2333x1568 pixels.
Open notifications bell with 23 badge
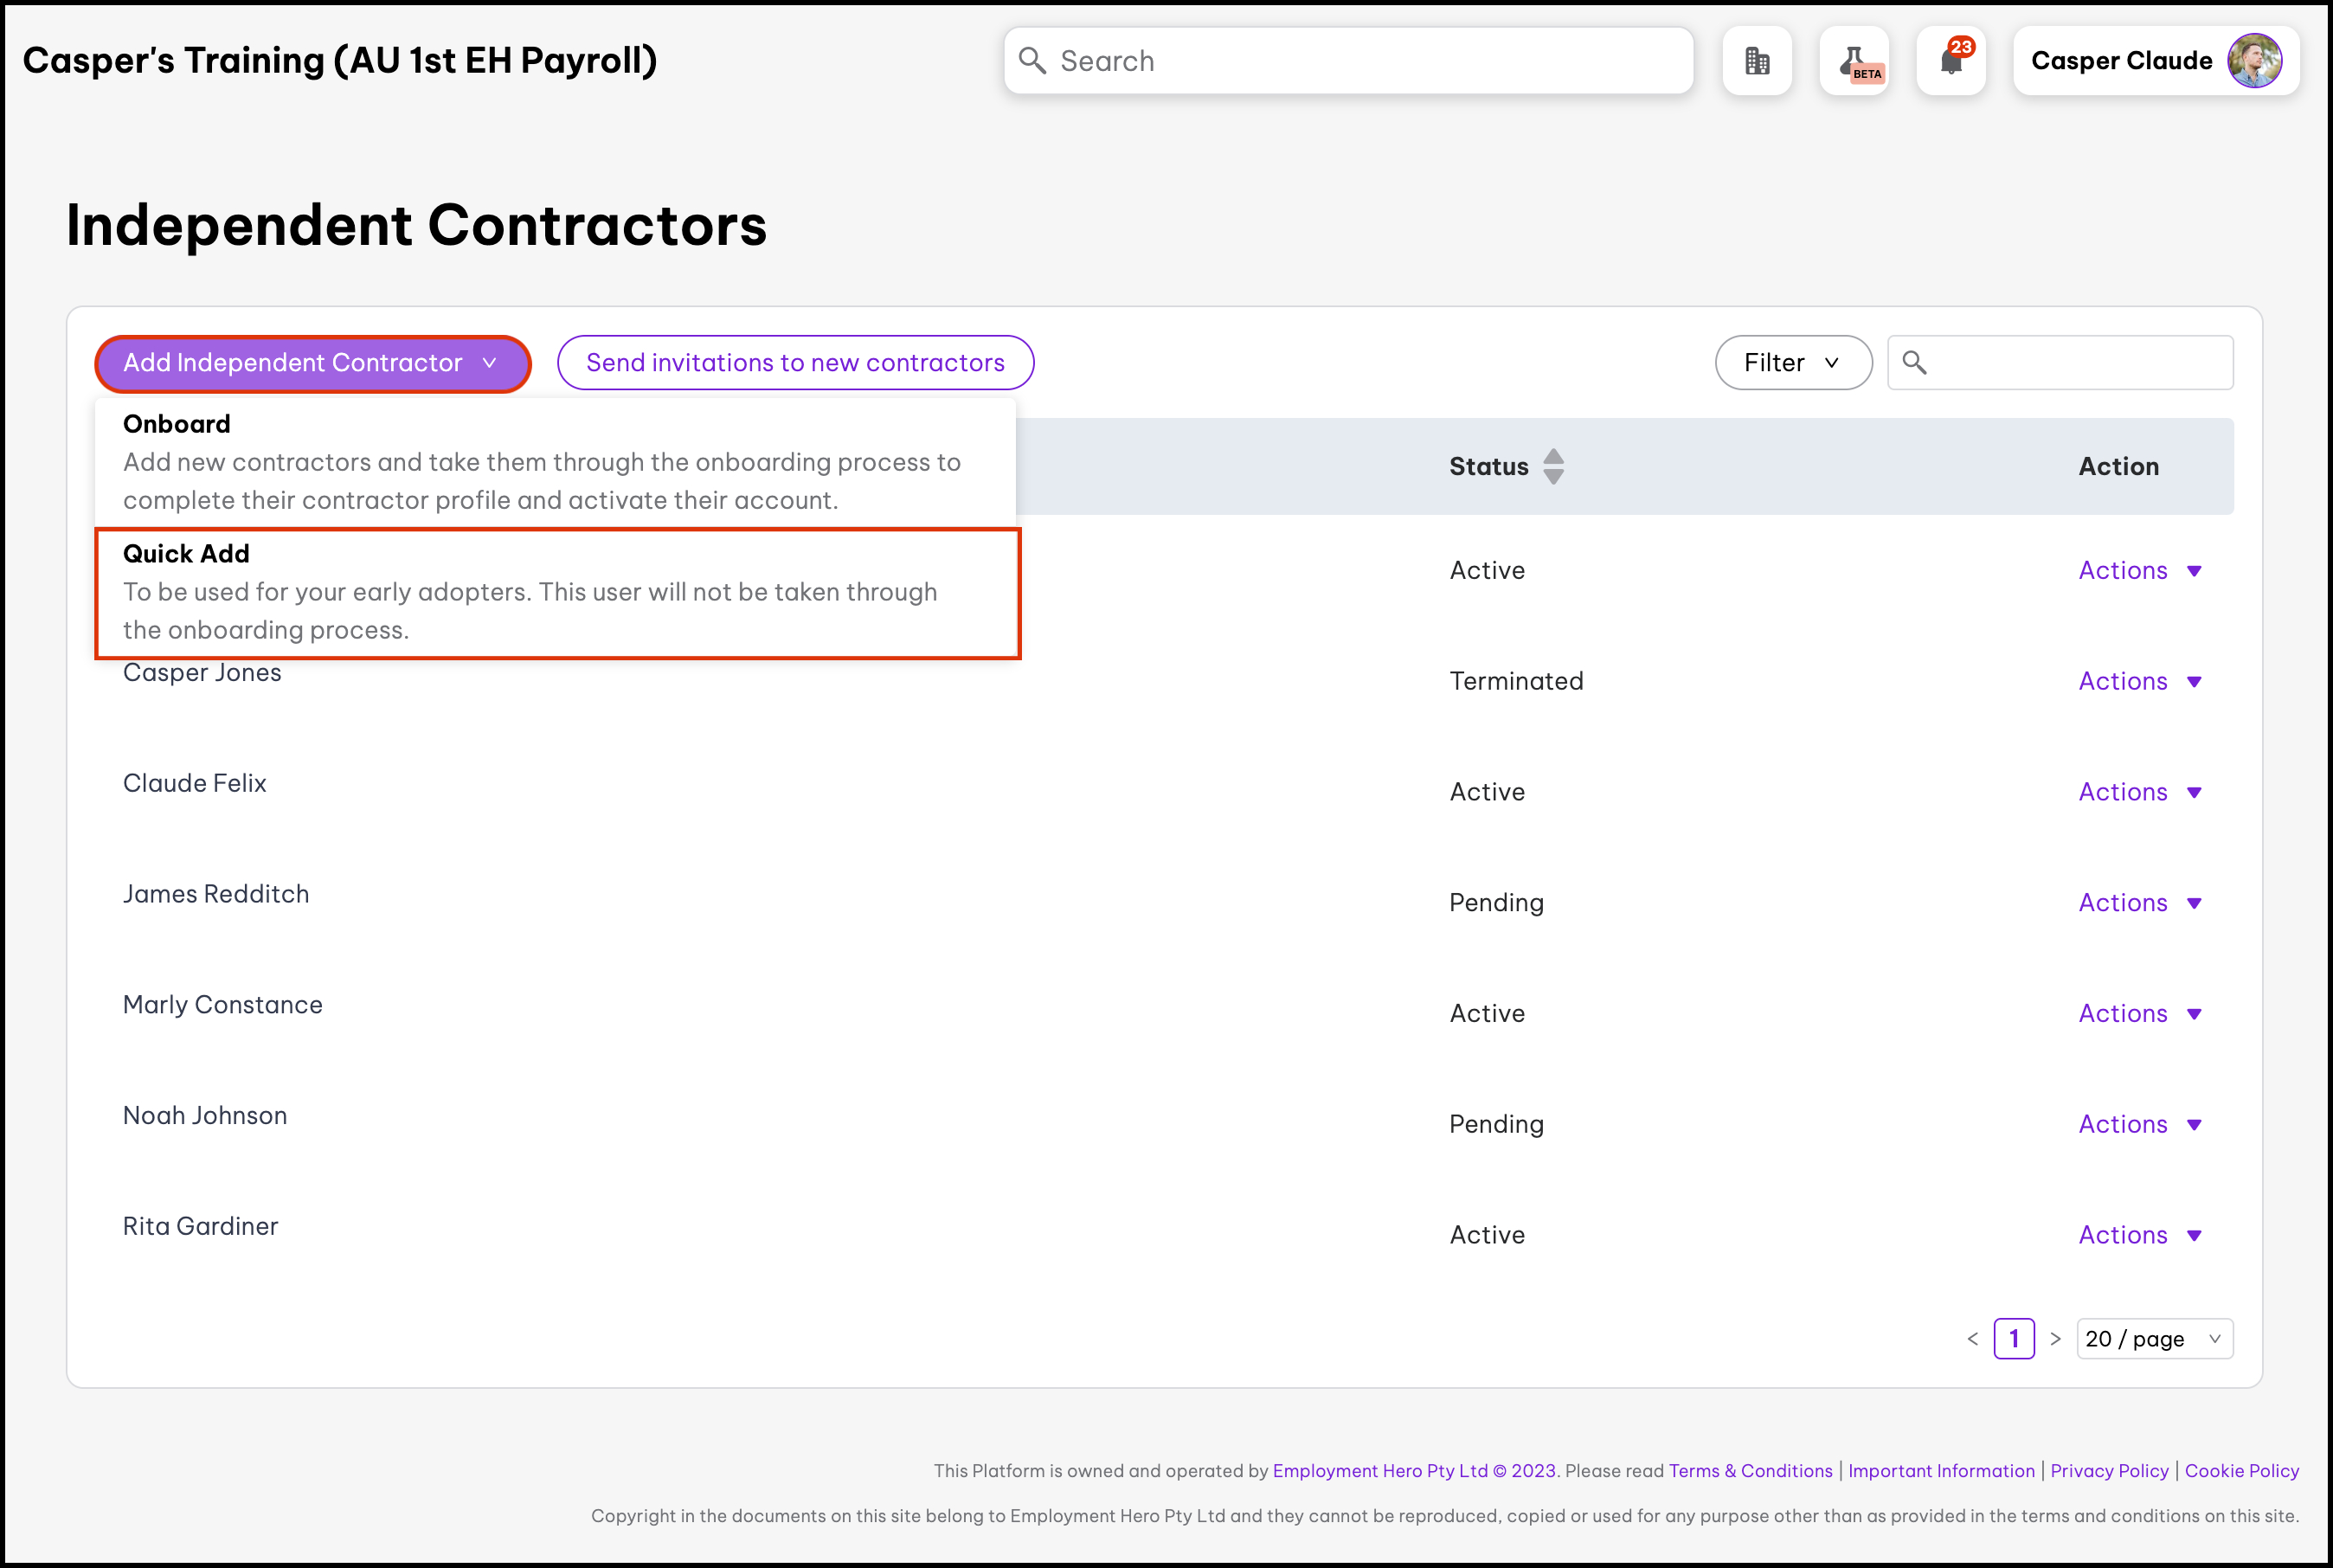coord(1950,61)
